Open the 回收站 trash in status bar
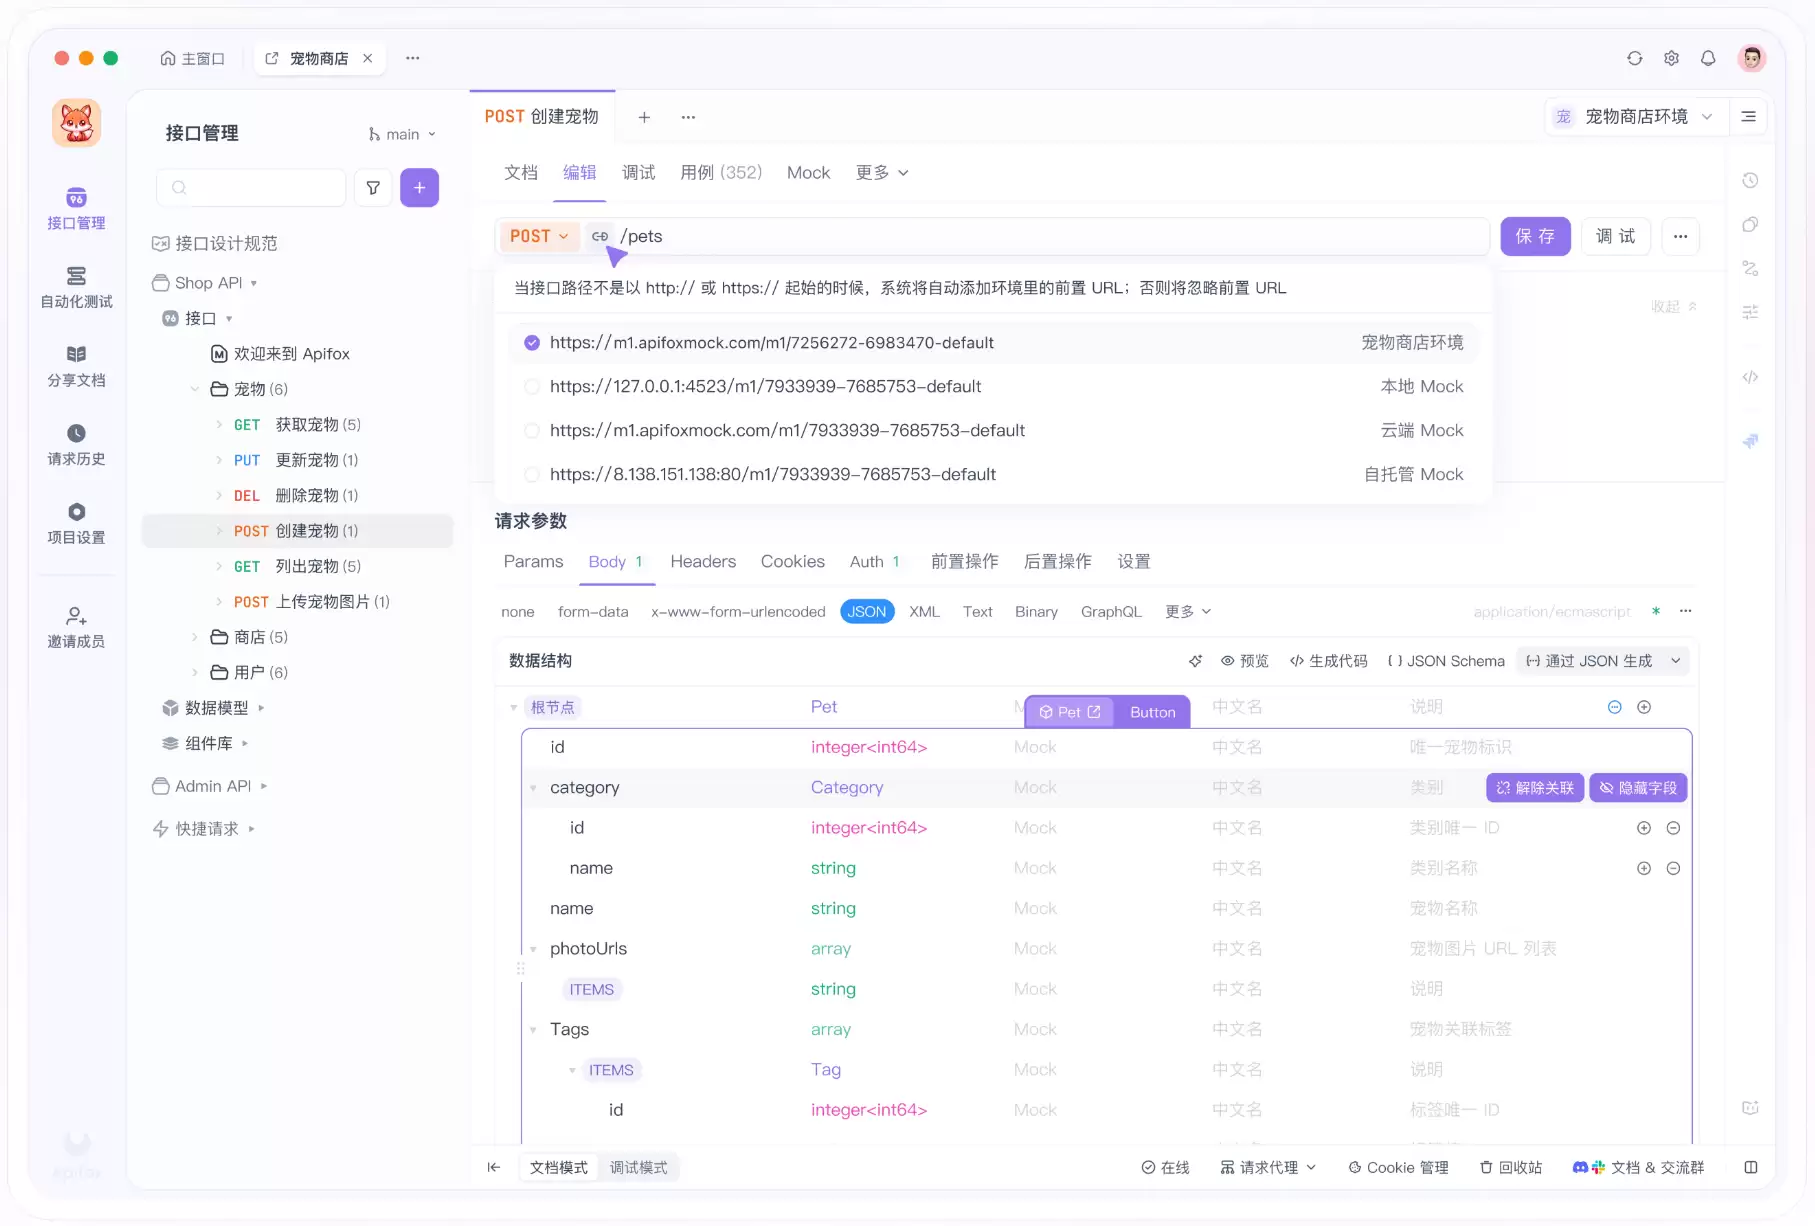Viewport: 1815px width, 1226px height. pyautogui.click(x=1511, y=1167)
